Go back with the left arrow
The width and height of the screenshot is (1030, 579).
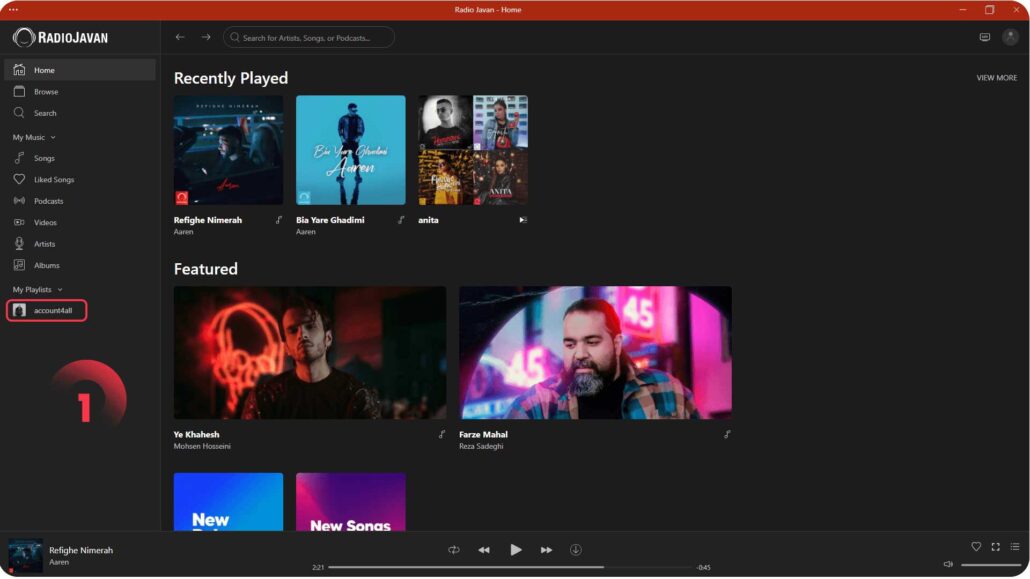pyautogui.click(x=180, y=37)
